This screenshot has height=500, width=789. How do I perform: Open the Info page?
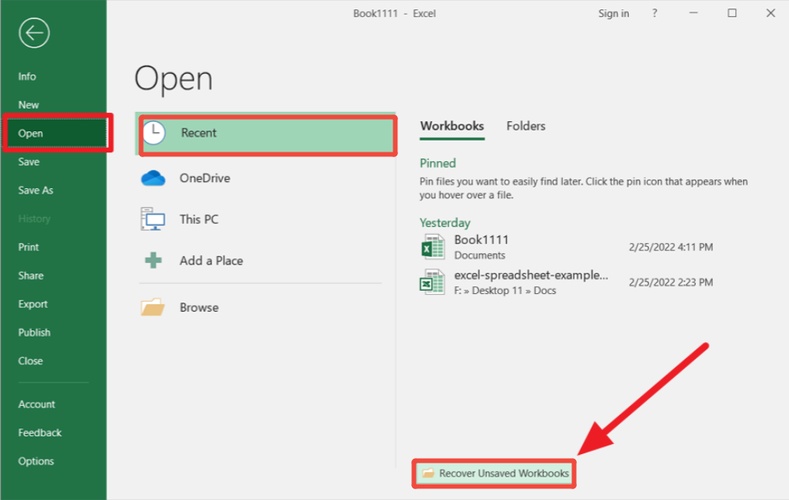(x=27, y=76)
